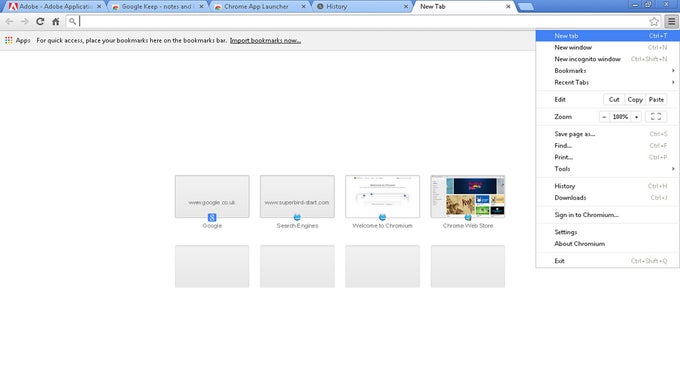This screenshot has height=383, width=680.
Task: Click Import bookmarks now link
Action: 265,40
